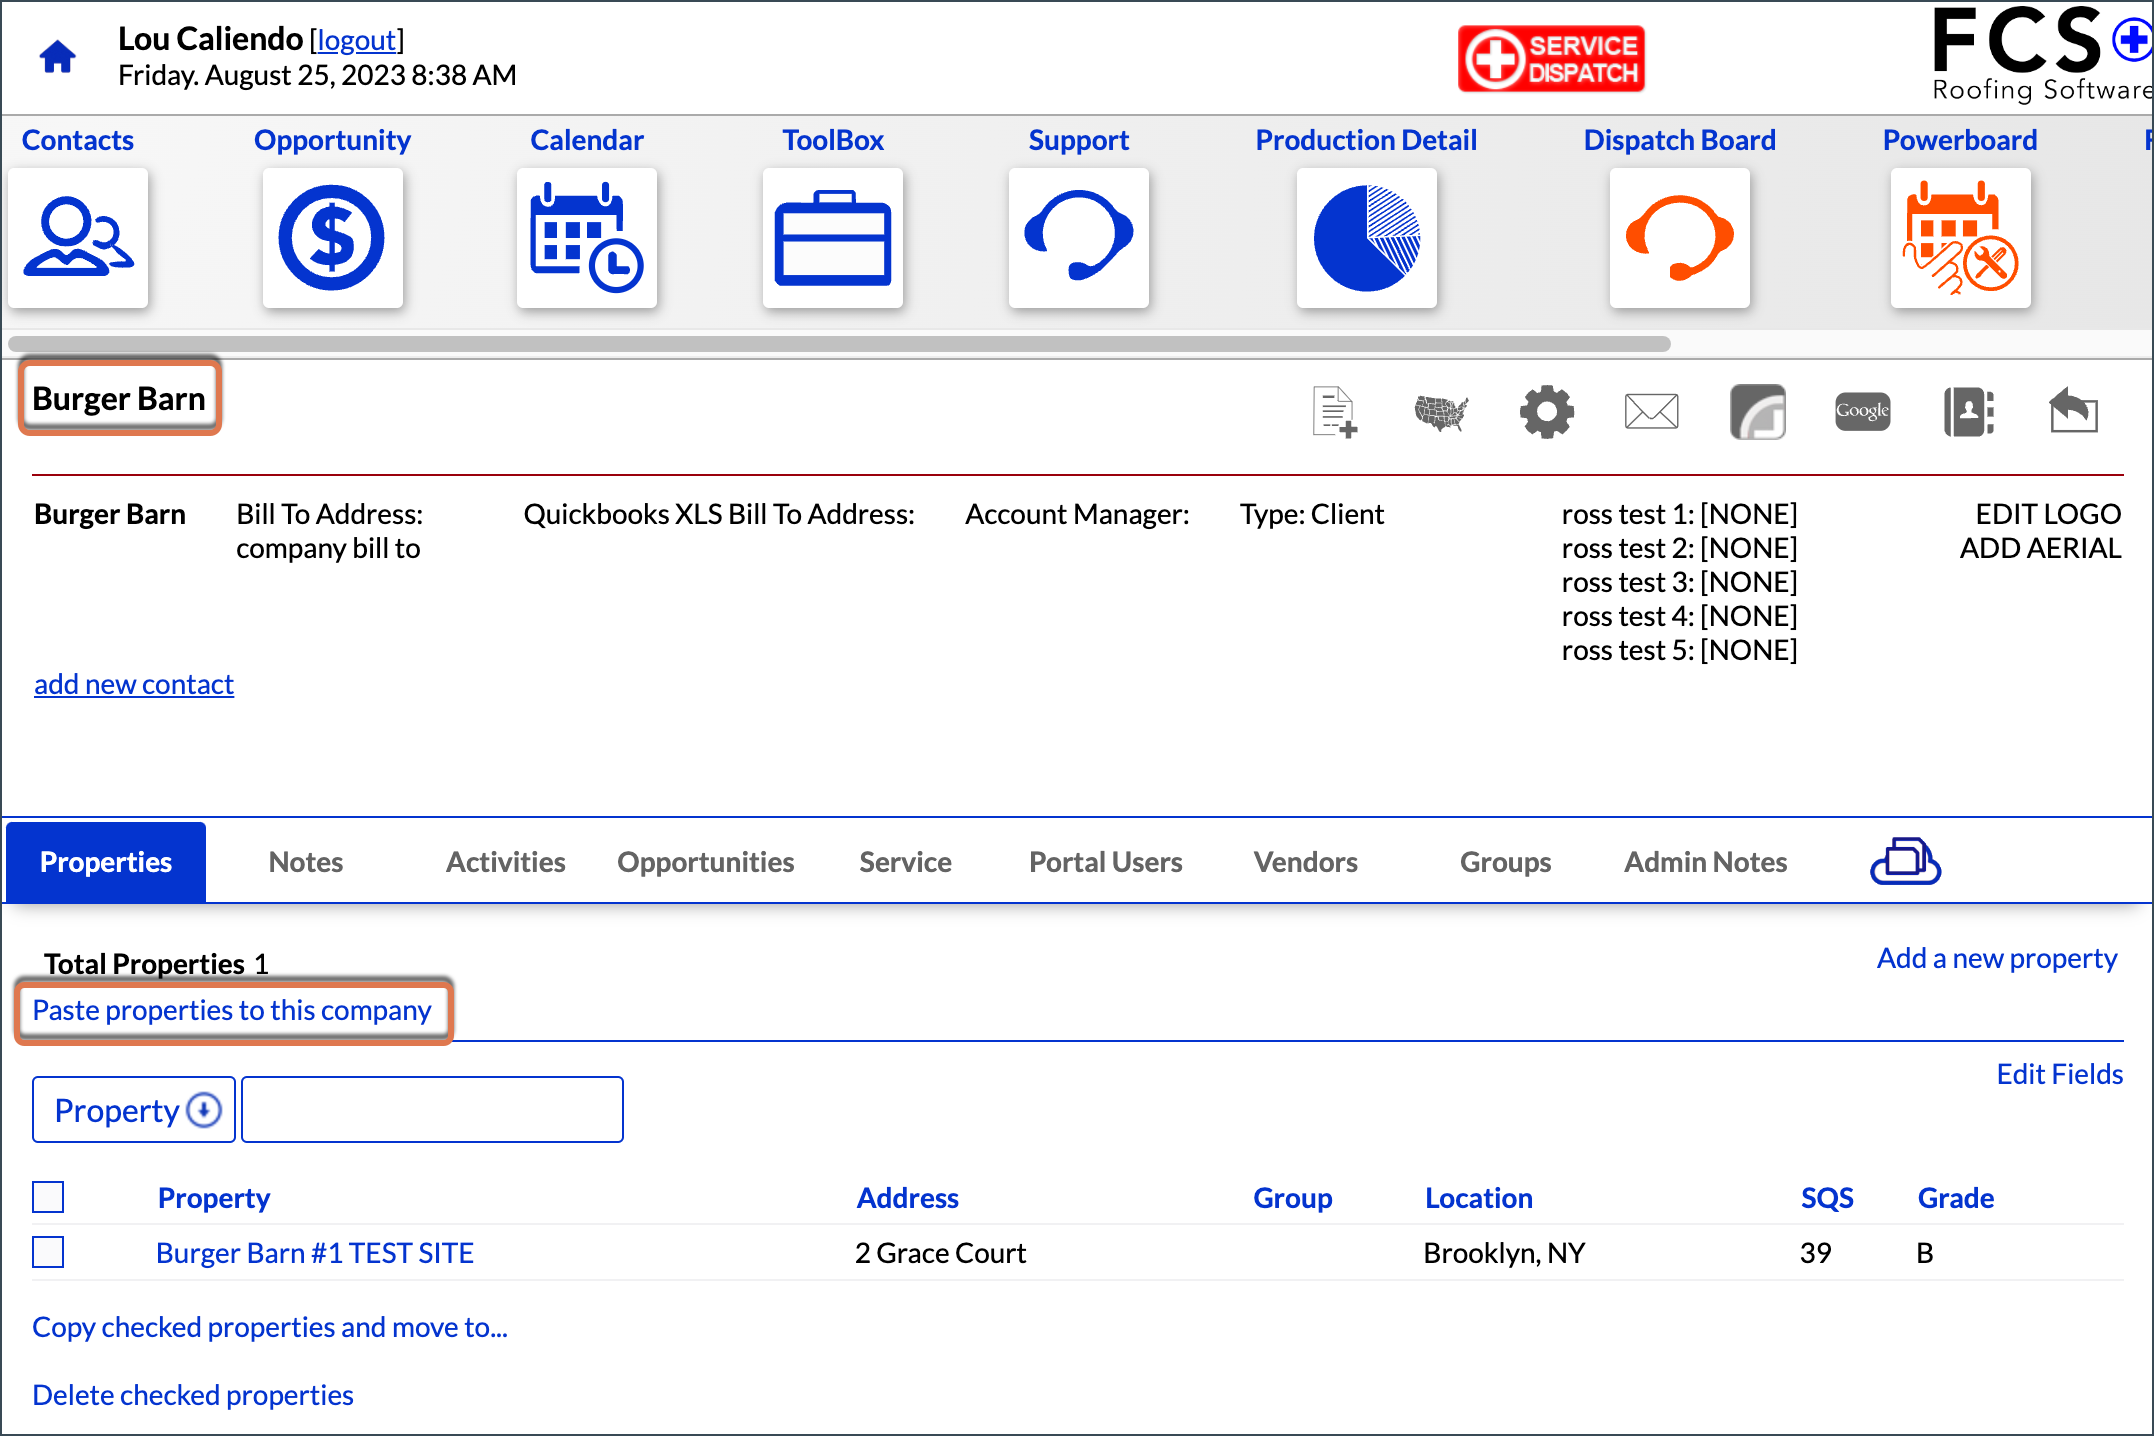Check the Burger Barn #1 TEST SITE checkbox
Image resolution: width=2154 pixels, height=1436 pixels.
tap(48, 1252)
